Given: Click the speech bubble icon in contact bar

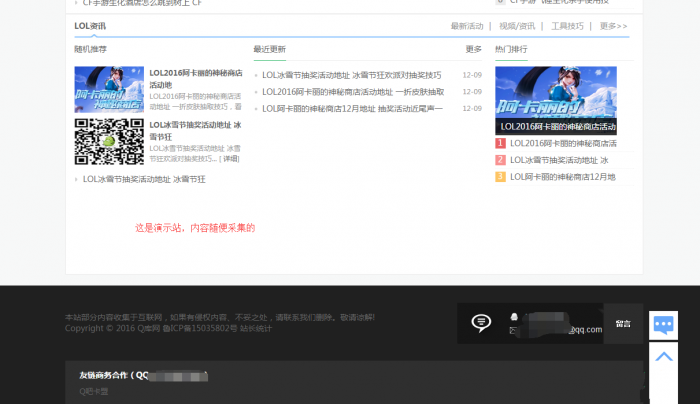Looking at the screenshot, I should point(481,322).
